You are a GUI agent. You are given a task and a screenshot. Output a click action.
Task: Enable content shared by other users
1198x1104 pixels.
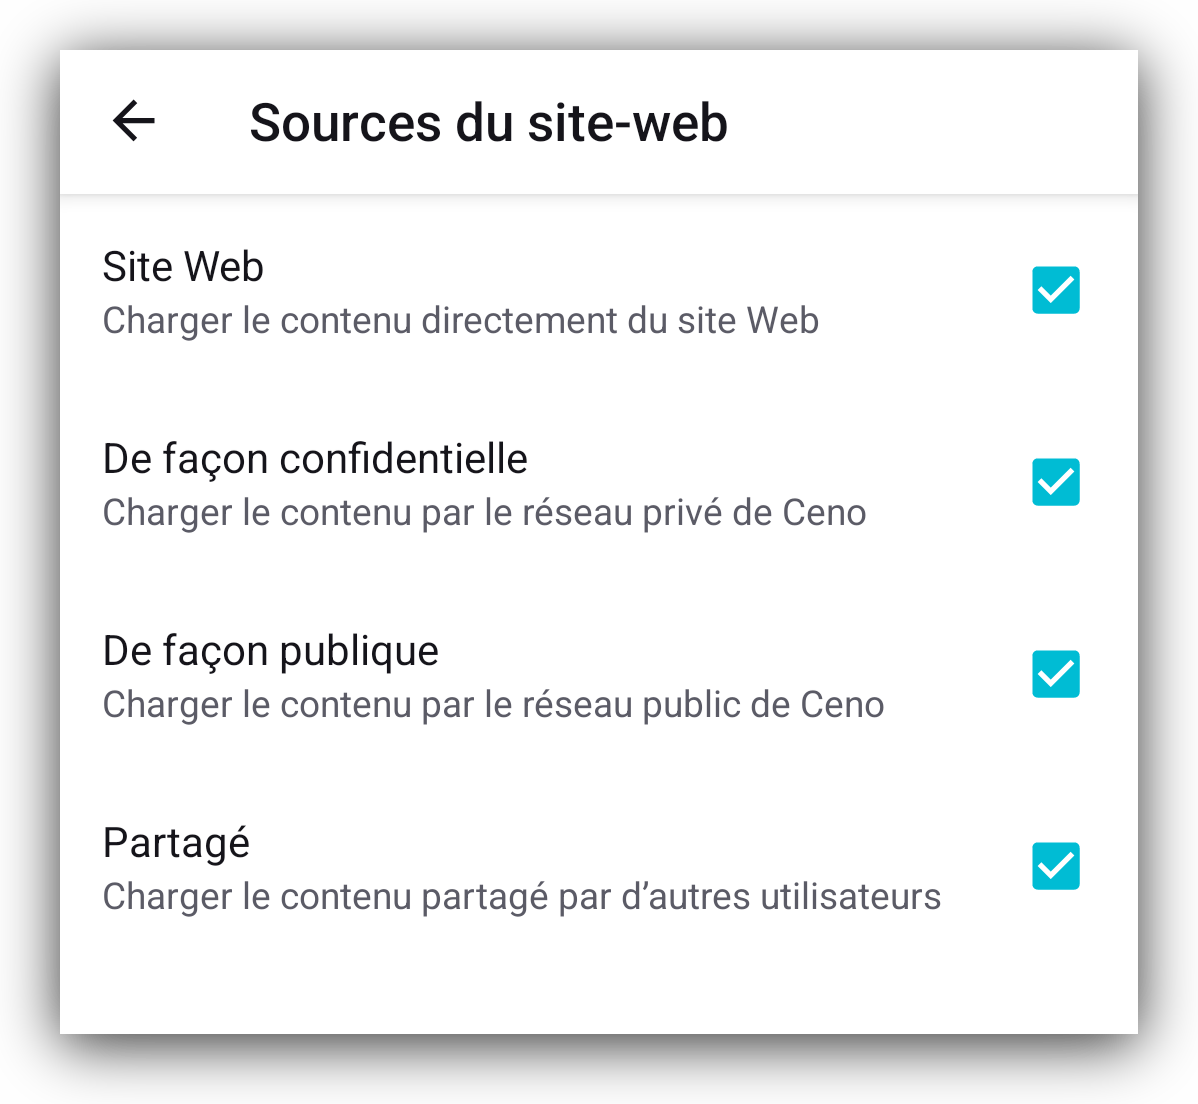(x=1056, y=866)
